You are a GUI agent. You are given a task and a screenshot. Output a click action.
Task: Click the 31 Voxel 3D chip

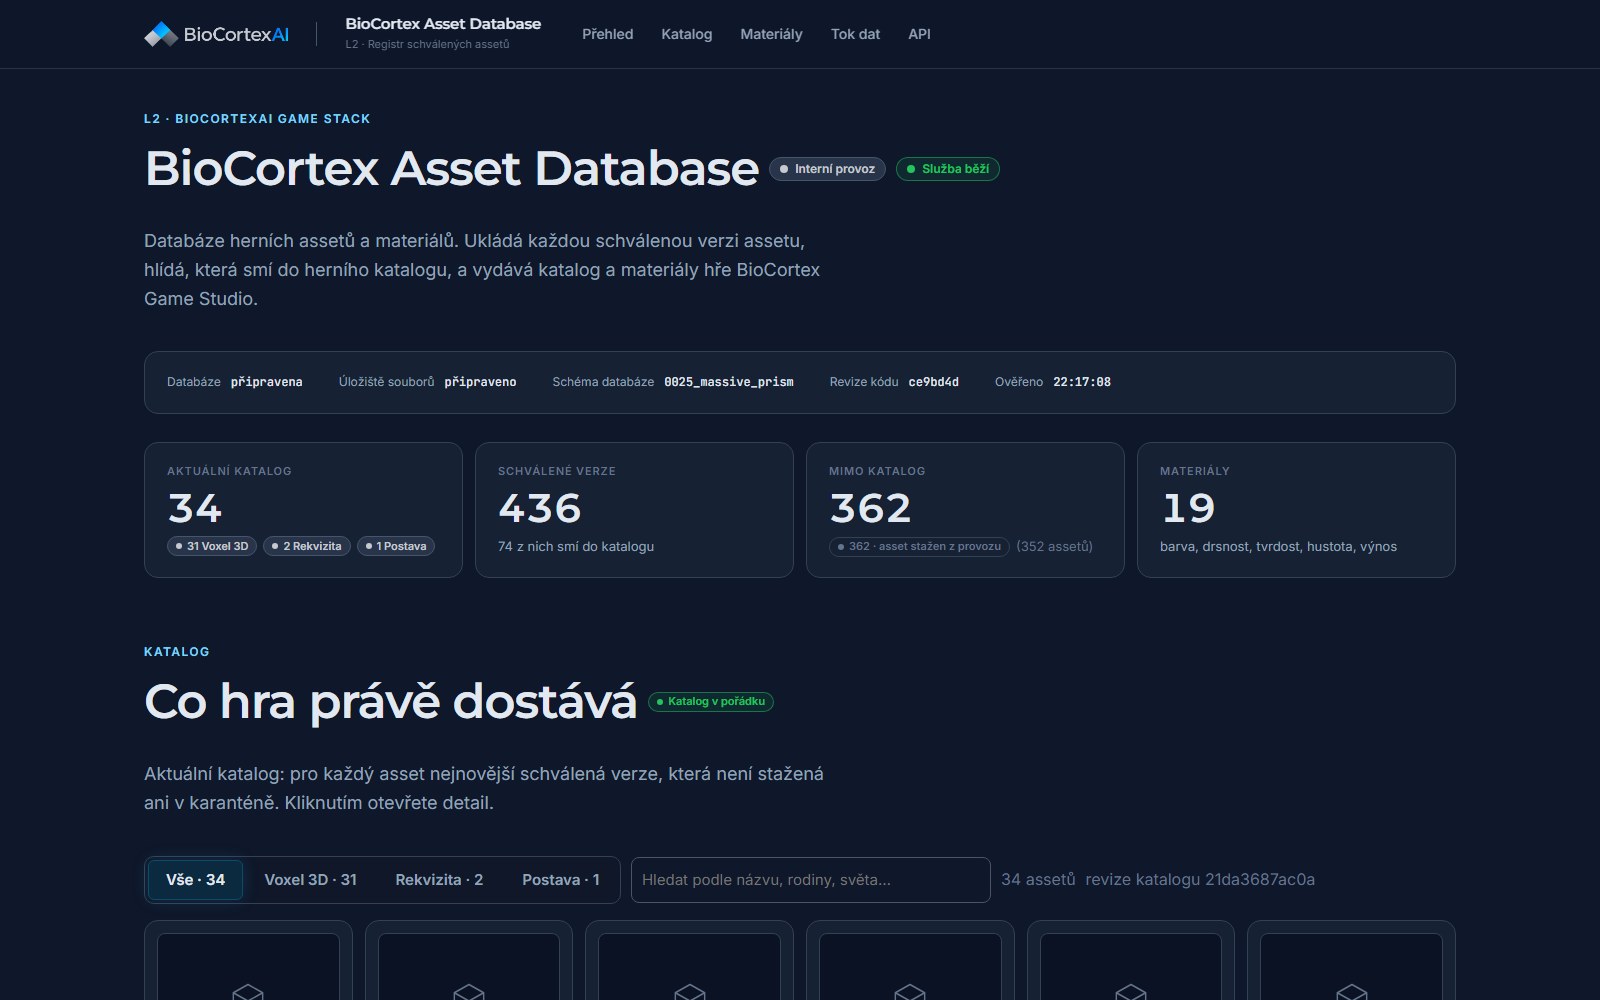point(212,546)
